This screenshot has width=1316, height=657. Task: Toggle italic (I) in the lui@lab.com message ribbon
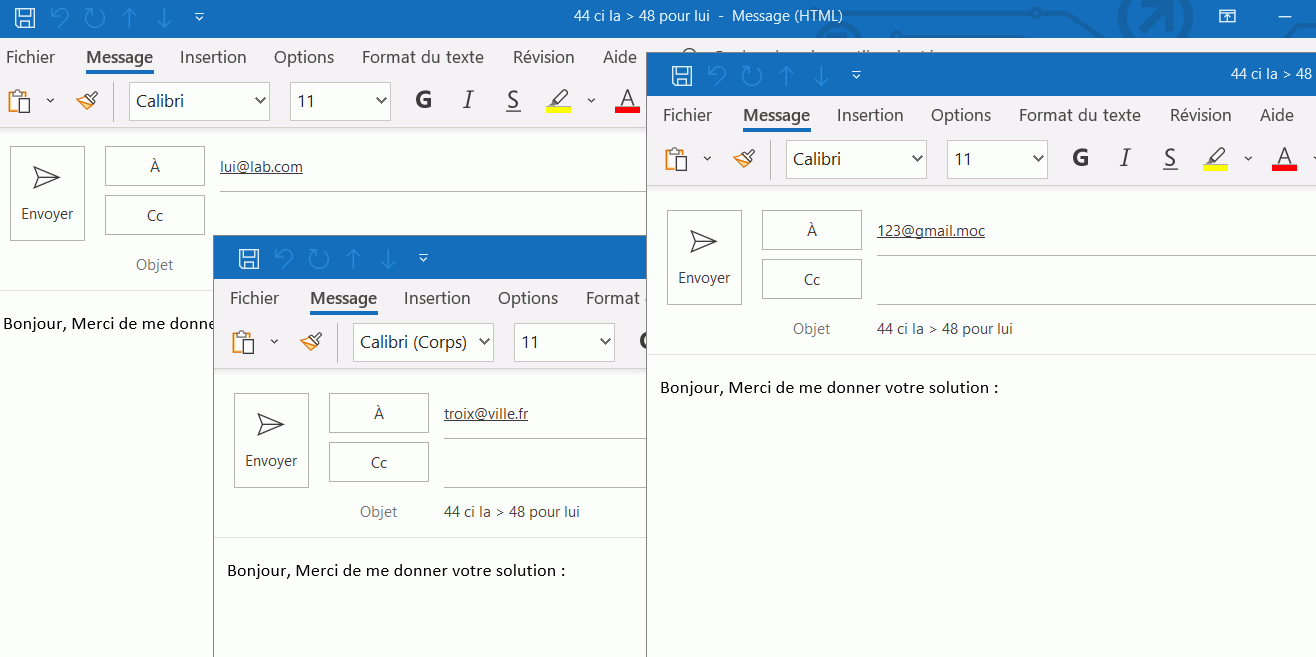tap(468, 100)
